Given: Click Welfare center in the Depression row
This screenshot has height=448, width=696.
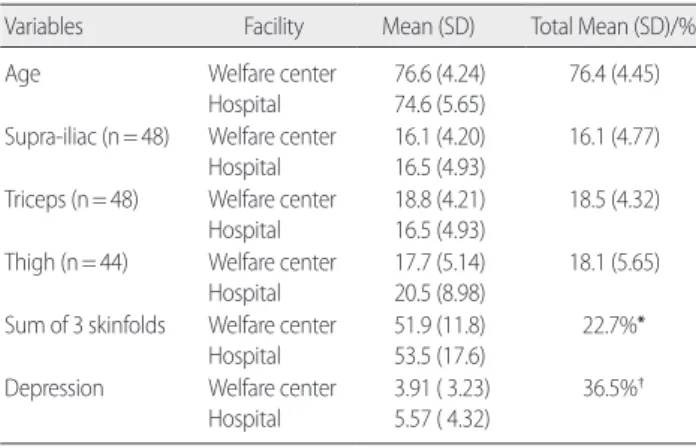Looking at the screenshot, I should pos(273,389).
